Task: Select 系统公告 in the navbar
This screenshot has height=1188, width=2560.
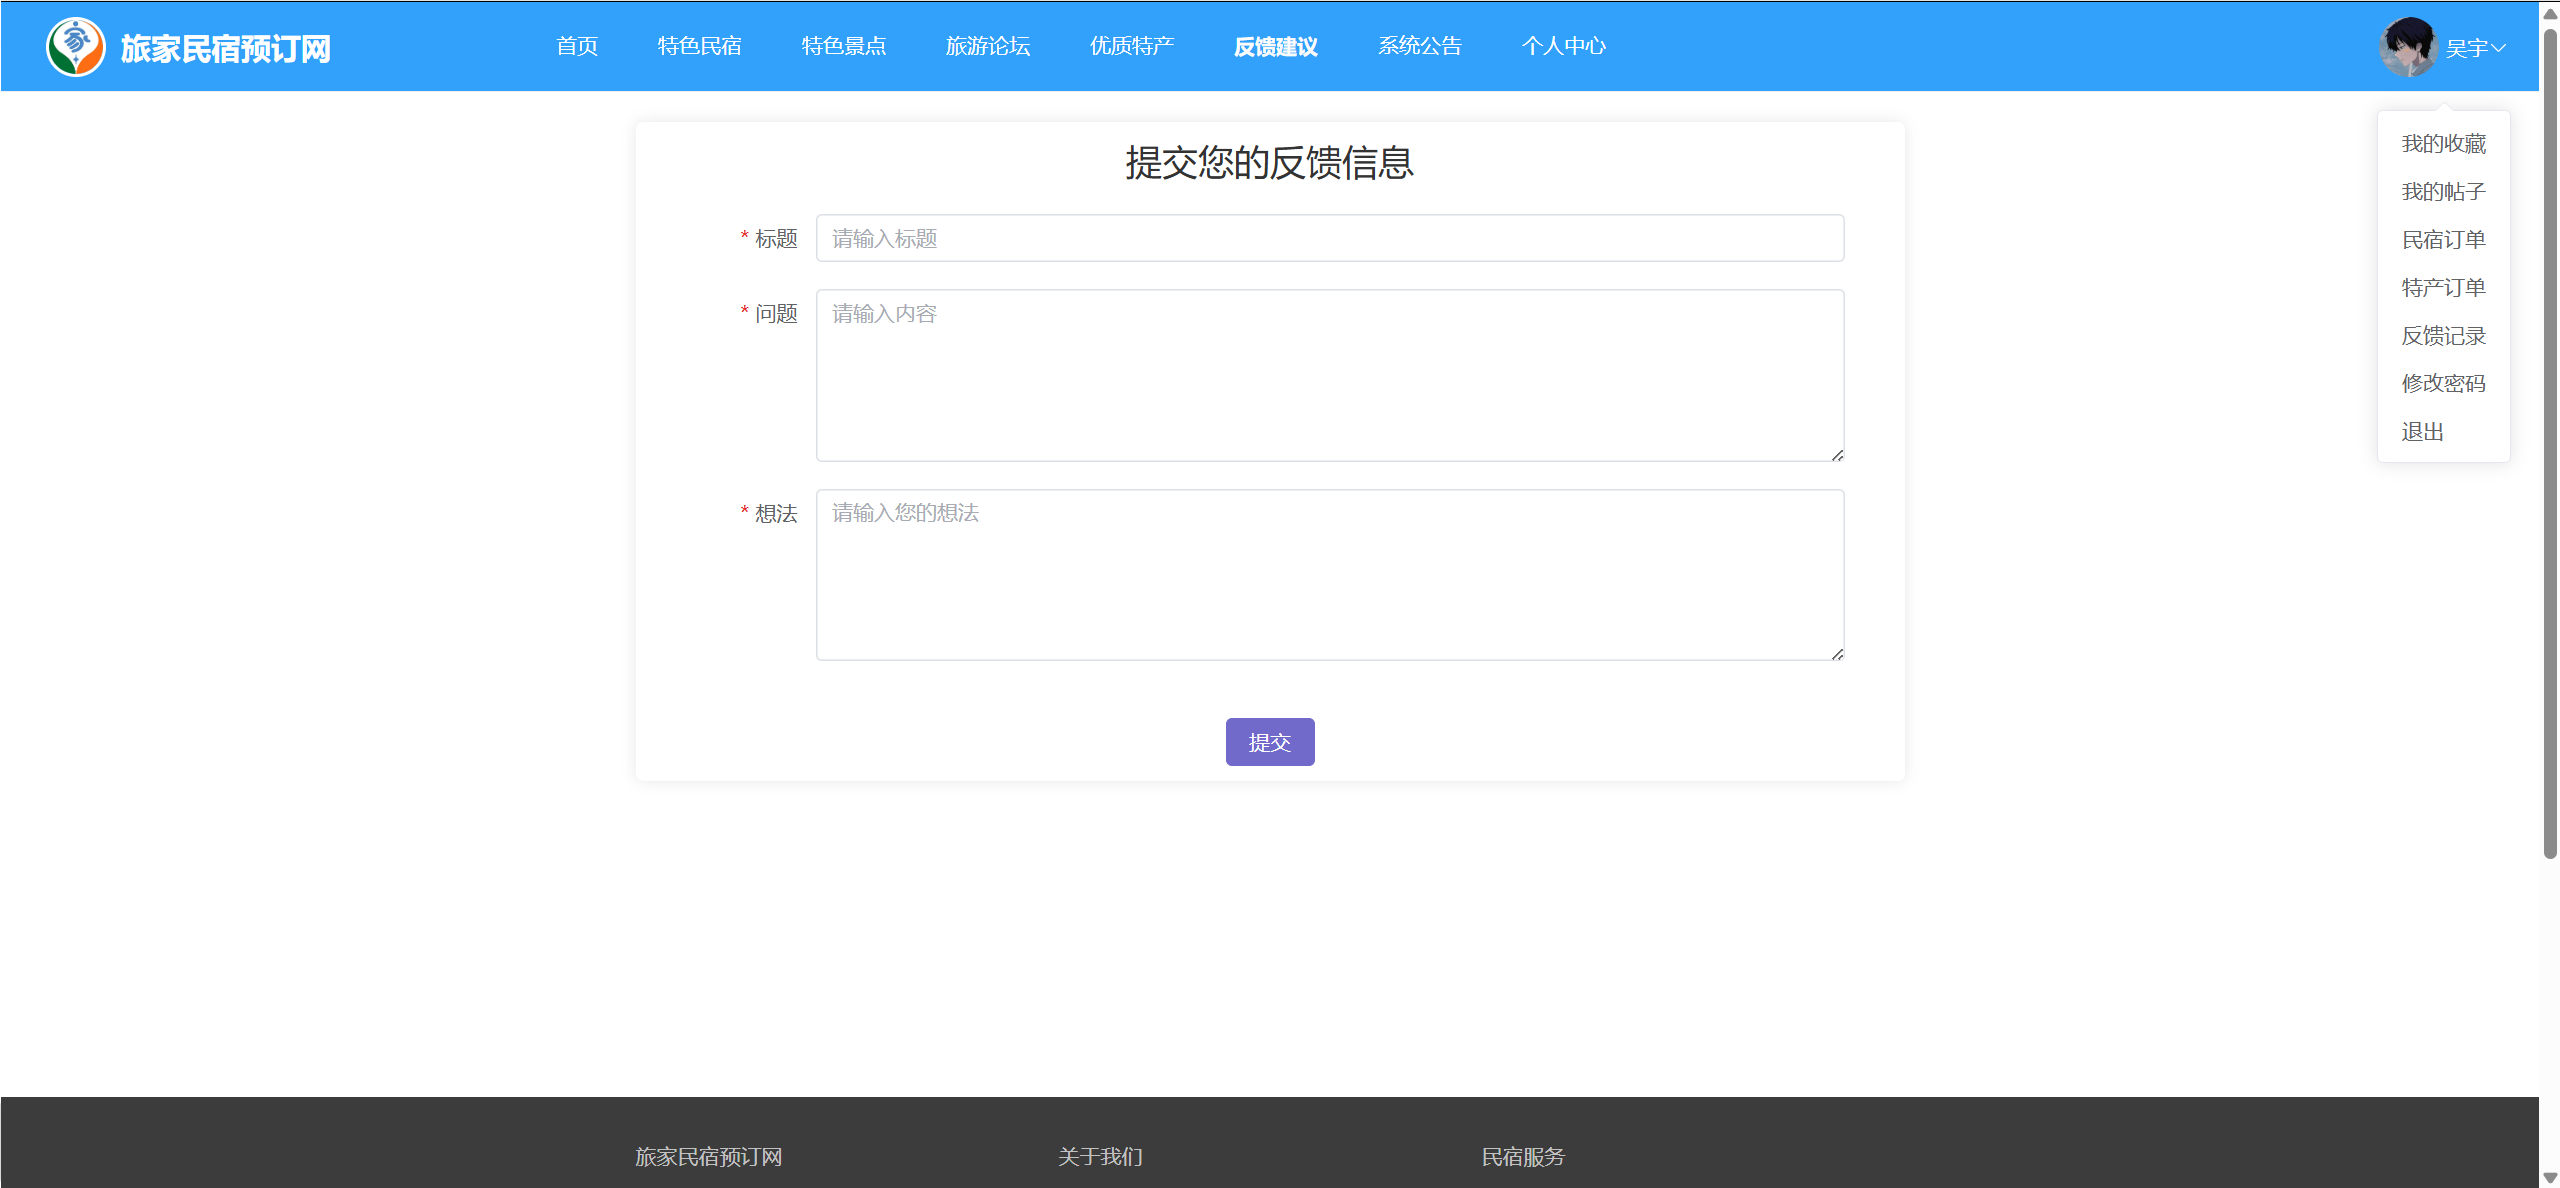Action: [1419, 46]
